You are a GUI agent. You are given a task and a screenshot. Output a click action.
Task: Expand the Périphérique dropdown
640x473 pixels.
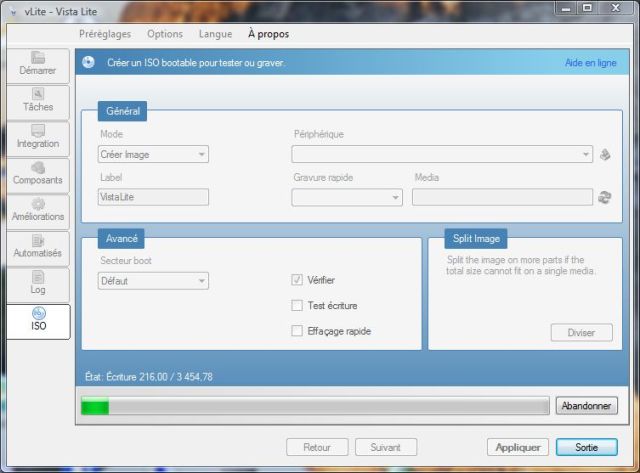pos(442,154)
